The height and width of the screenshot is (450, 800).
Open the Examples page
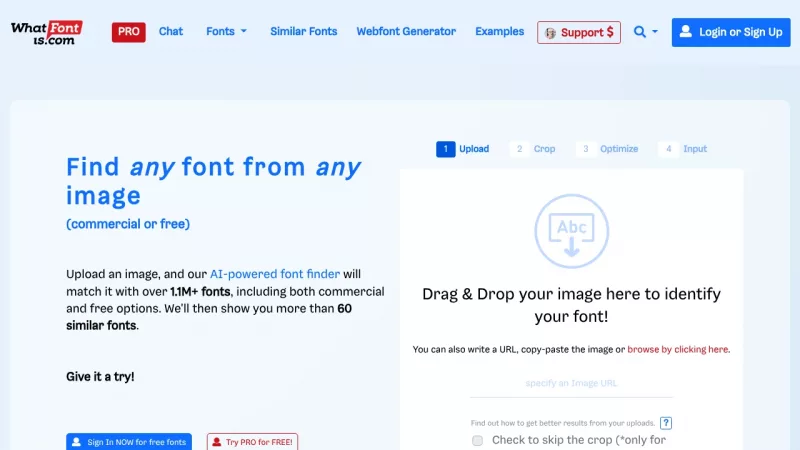tap(499, 32)
